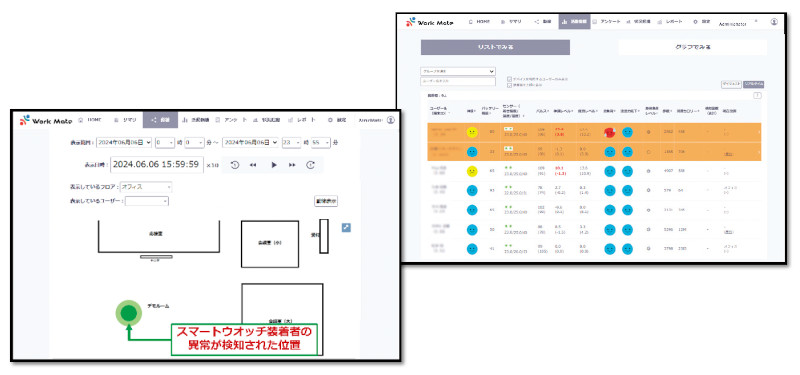The image size is (800, 375).
Task: Expand the floor map with blue arrow icon
Action: pyautogui.click(x=346, y=227)
